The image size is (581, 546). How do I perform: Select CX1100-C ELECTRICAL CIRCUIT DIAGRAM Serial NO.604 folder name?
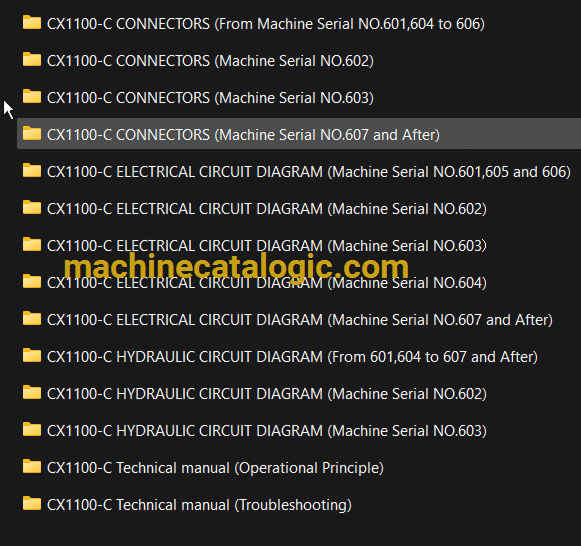267,283
